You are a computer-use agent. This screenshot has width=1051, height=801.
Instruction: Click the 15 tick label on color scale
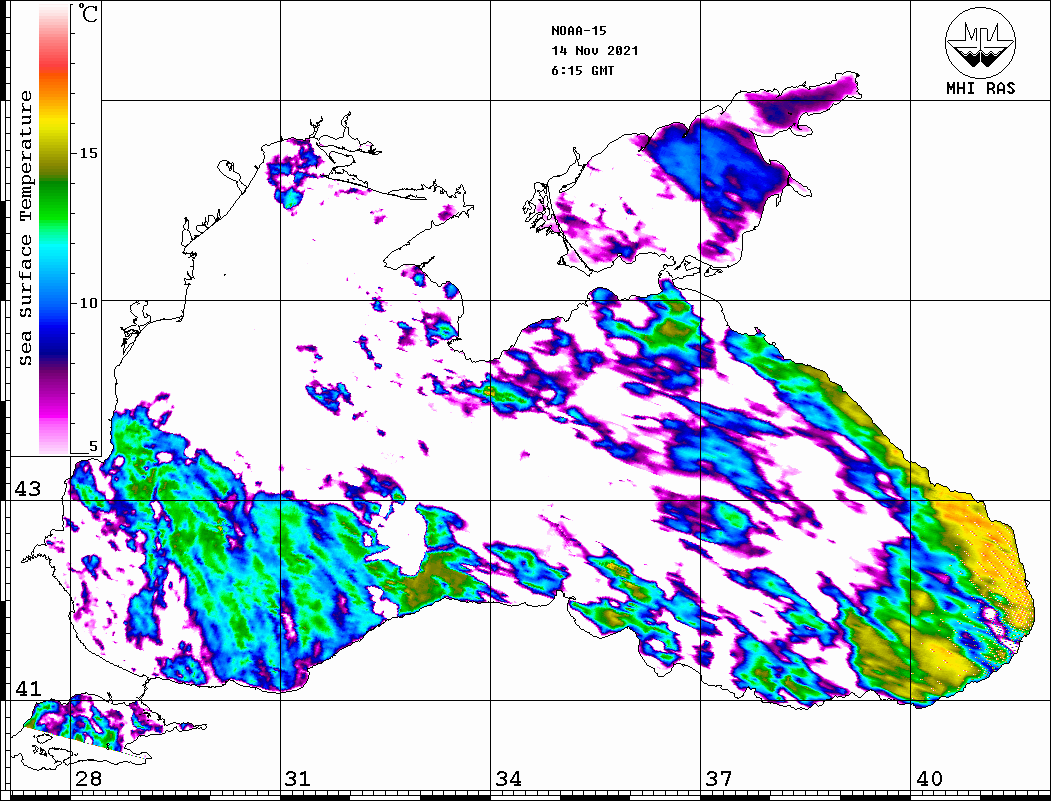pyautogui.click(x=88, y=153)
